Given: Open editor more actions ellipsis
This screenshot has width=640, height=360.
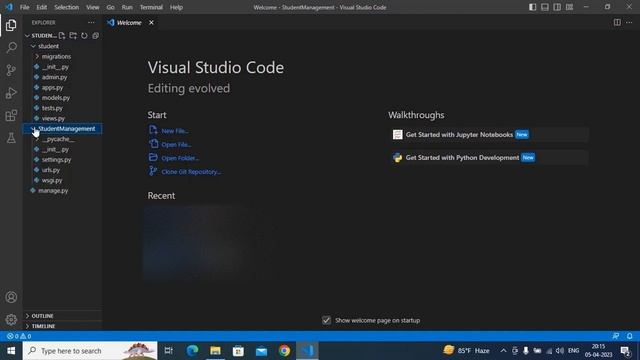Looking at the screenshot, I should tap(629, 22).
